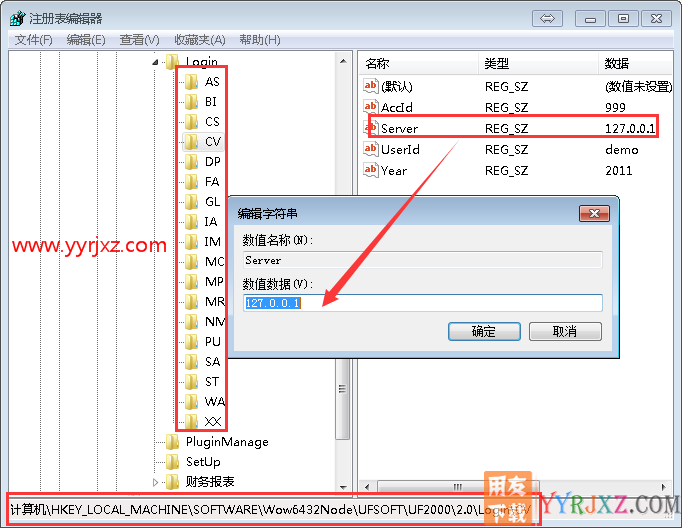
Task: Click the 2011 data cell
Action: tap(618, 170)
